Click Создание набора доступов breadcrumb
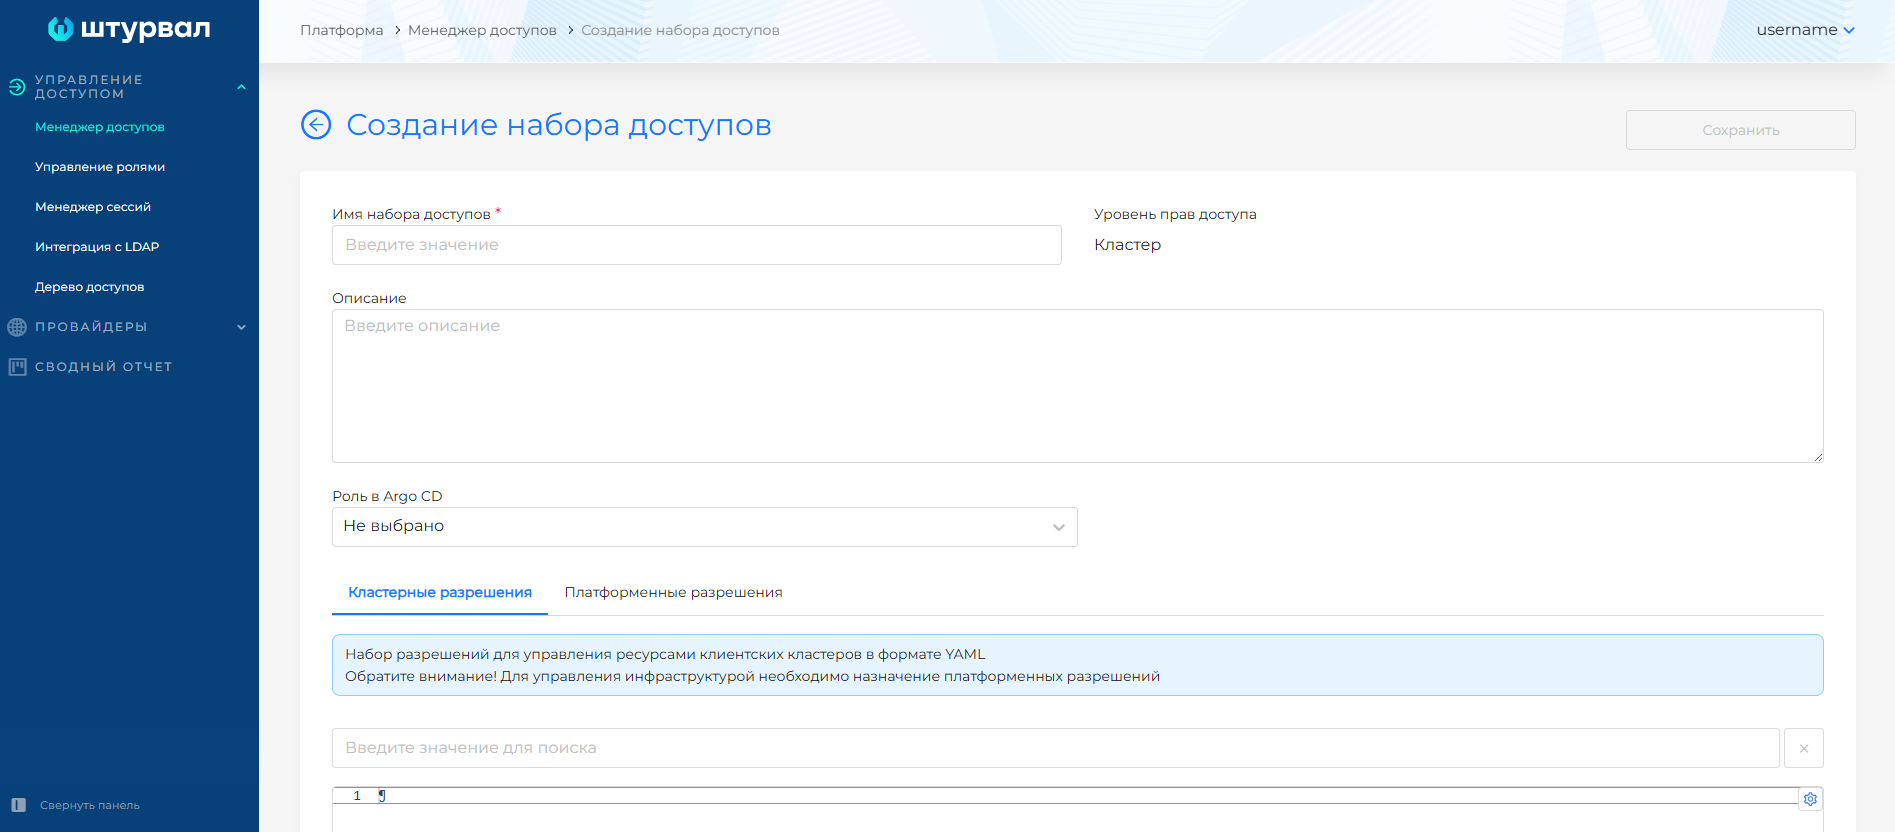The height and width of the screenshot is (832, 1895). pos(680,30)
